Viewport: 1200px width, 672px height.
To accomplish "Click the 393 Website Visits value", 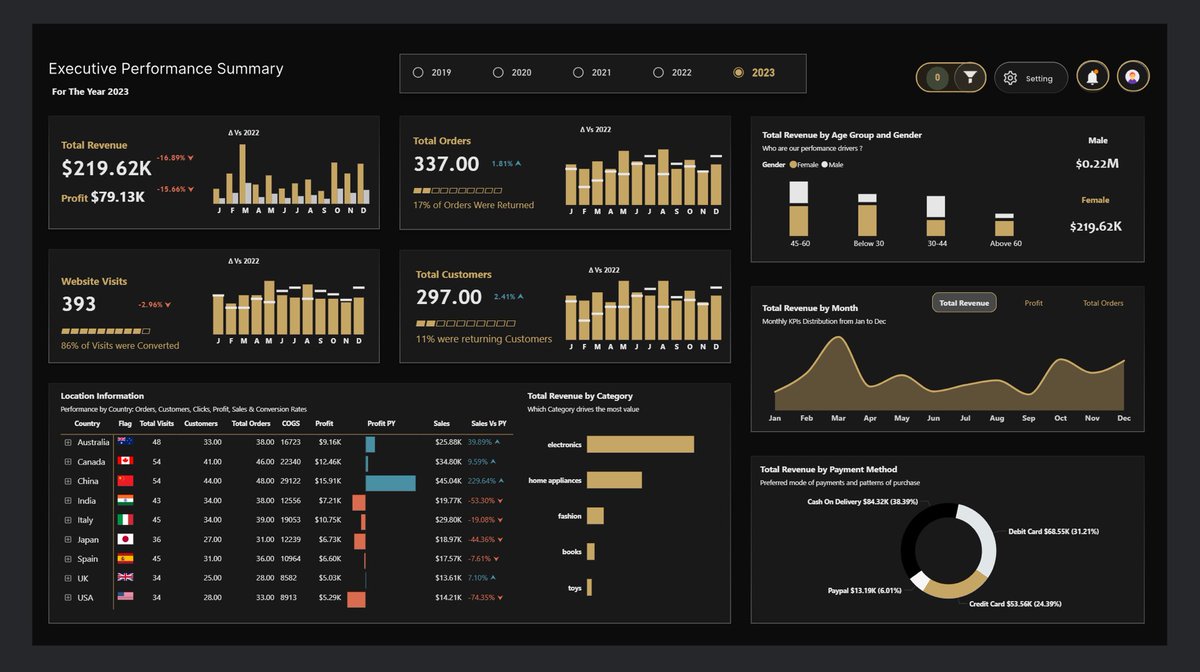I will click(79, 304).
